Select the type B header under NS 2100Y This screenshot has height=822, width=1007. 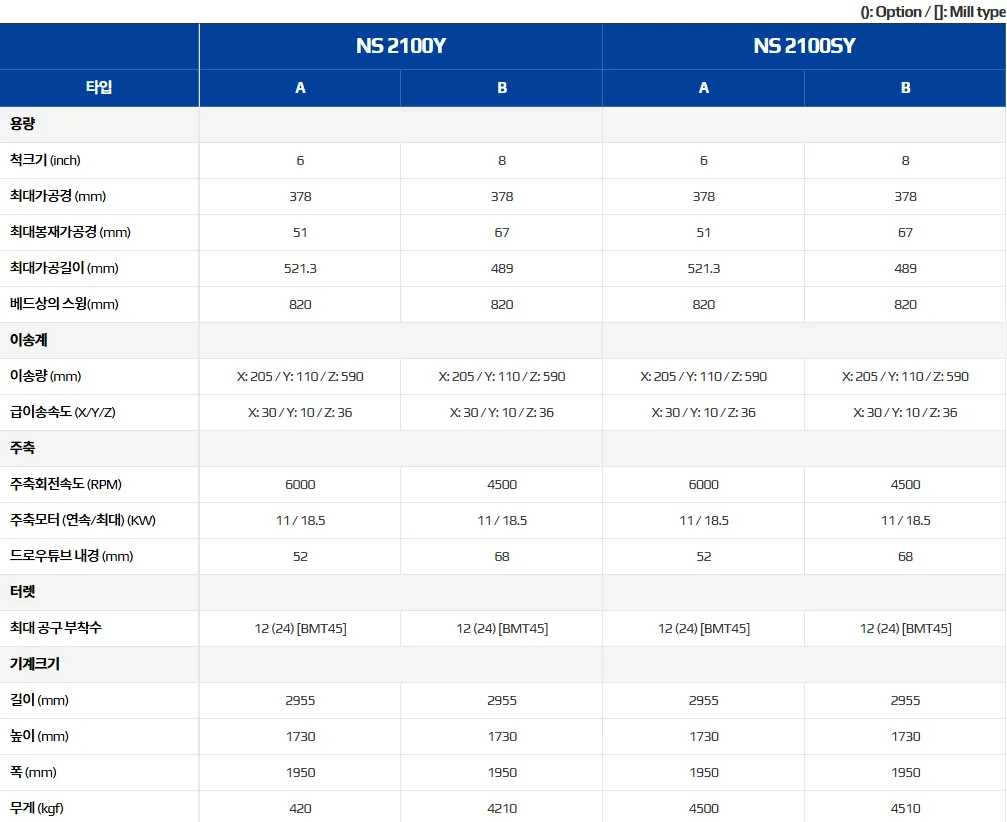click(502, 88)
